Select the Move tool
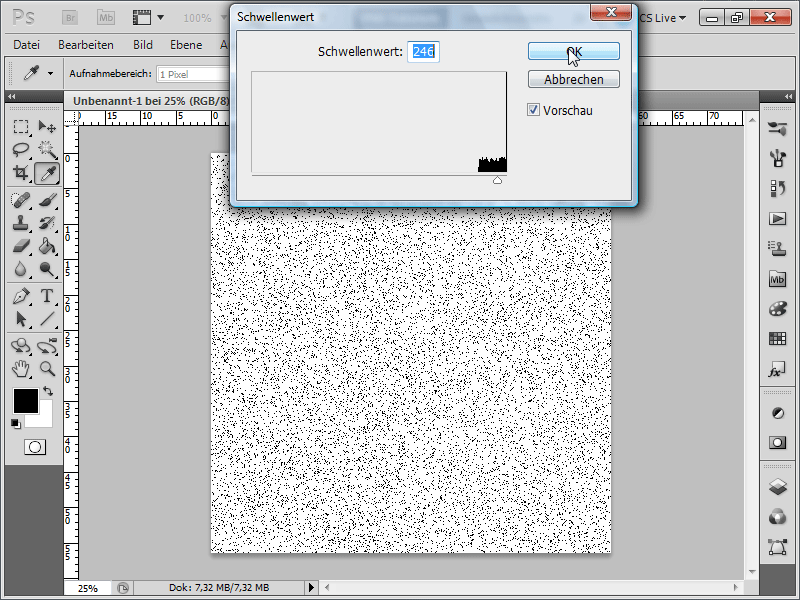The width and height of the screenshot is (800, 600). tap(47, 126)
